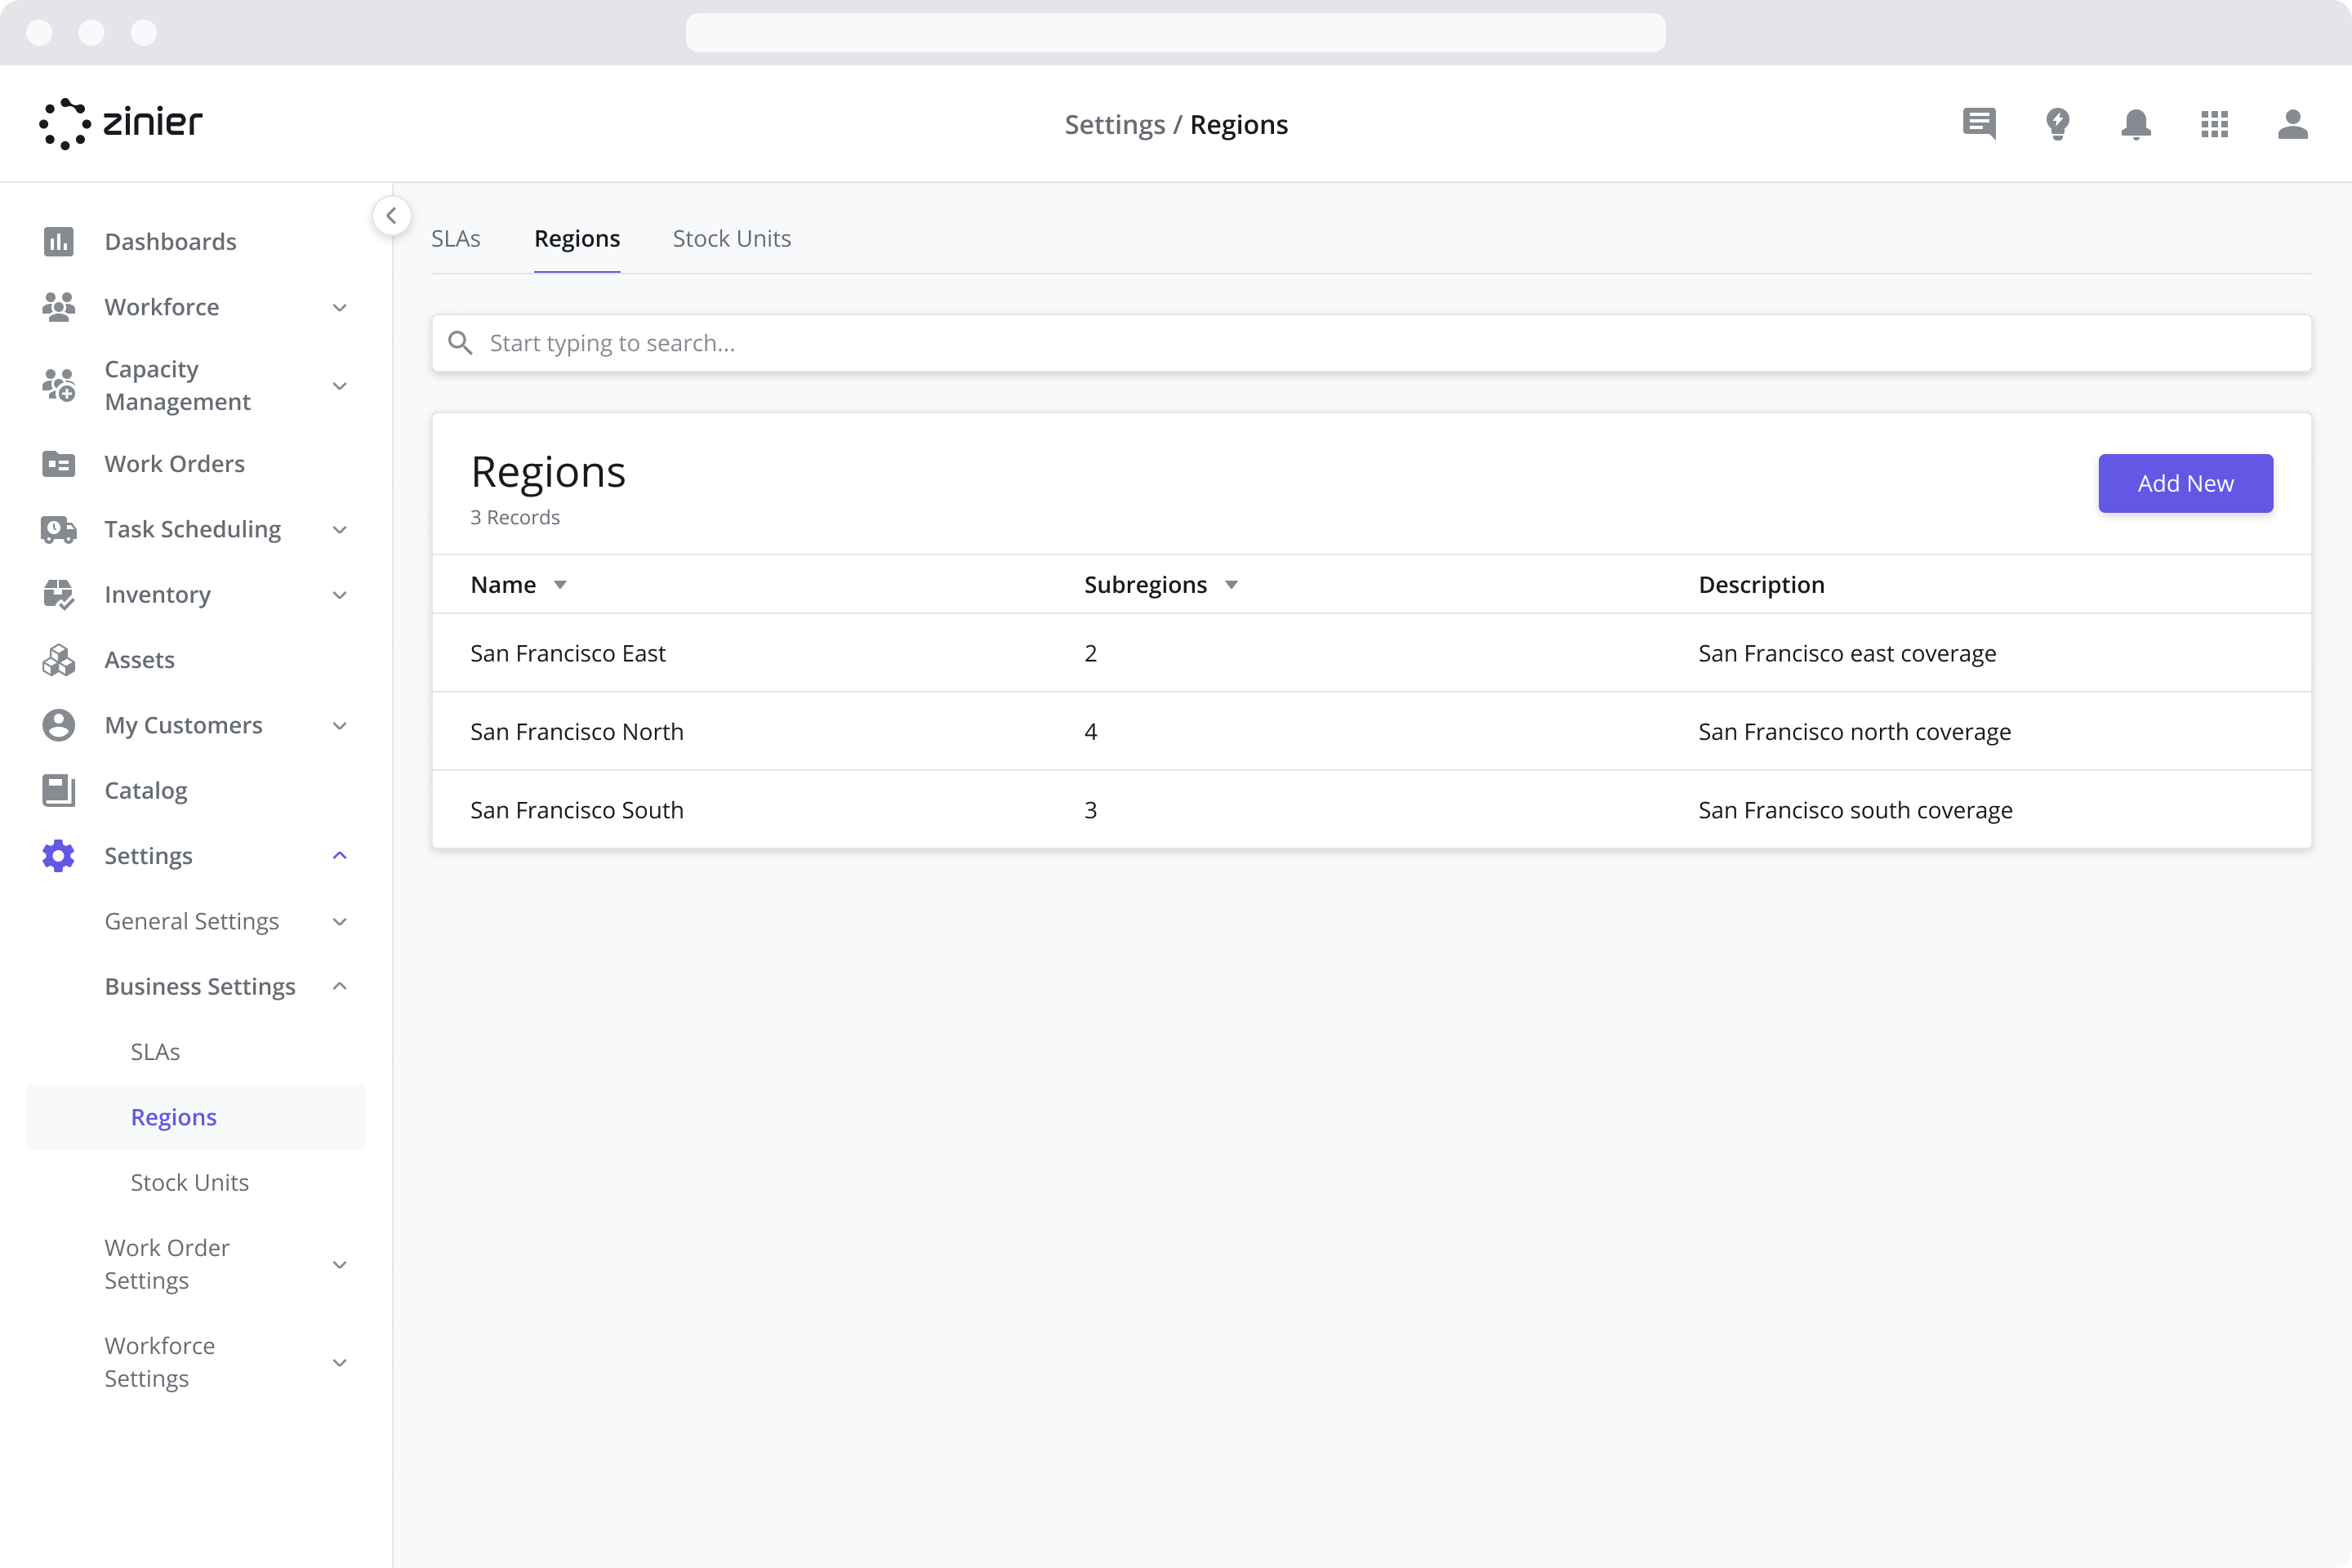Click the Capacity Management icon
This screenshot has width=2352, height=1568.
coord(59,385)
